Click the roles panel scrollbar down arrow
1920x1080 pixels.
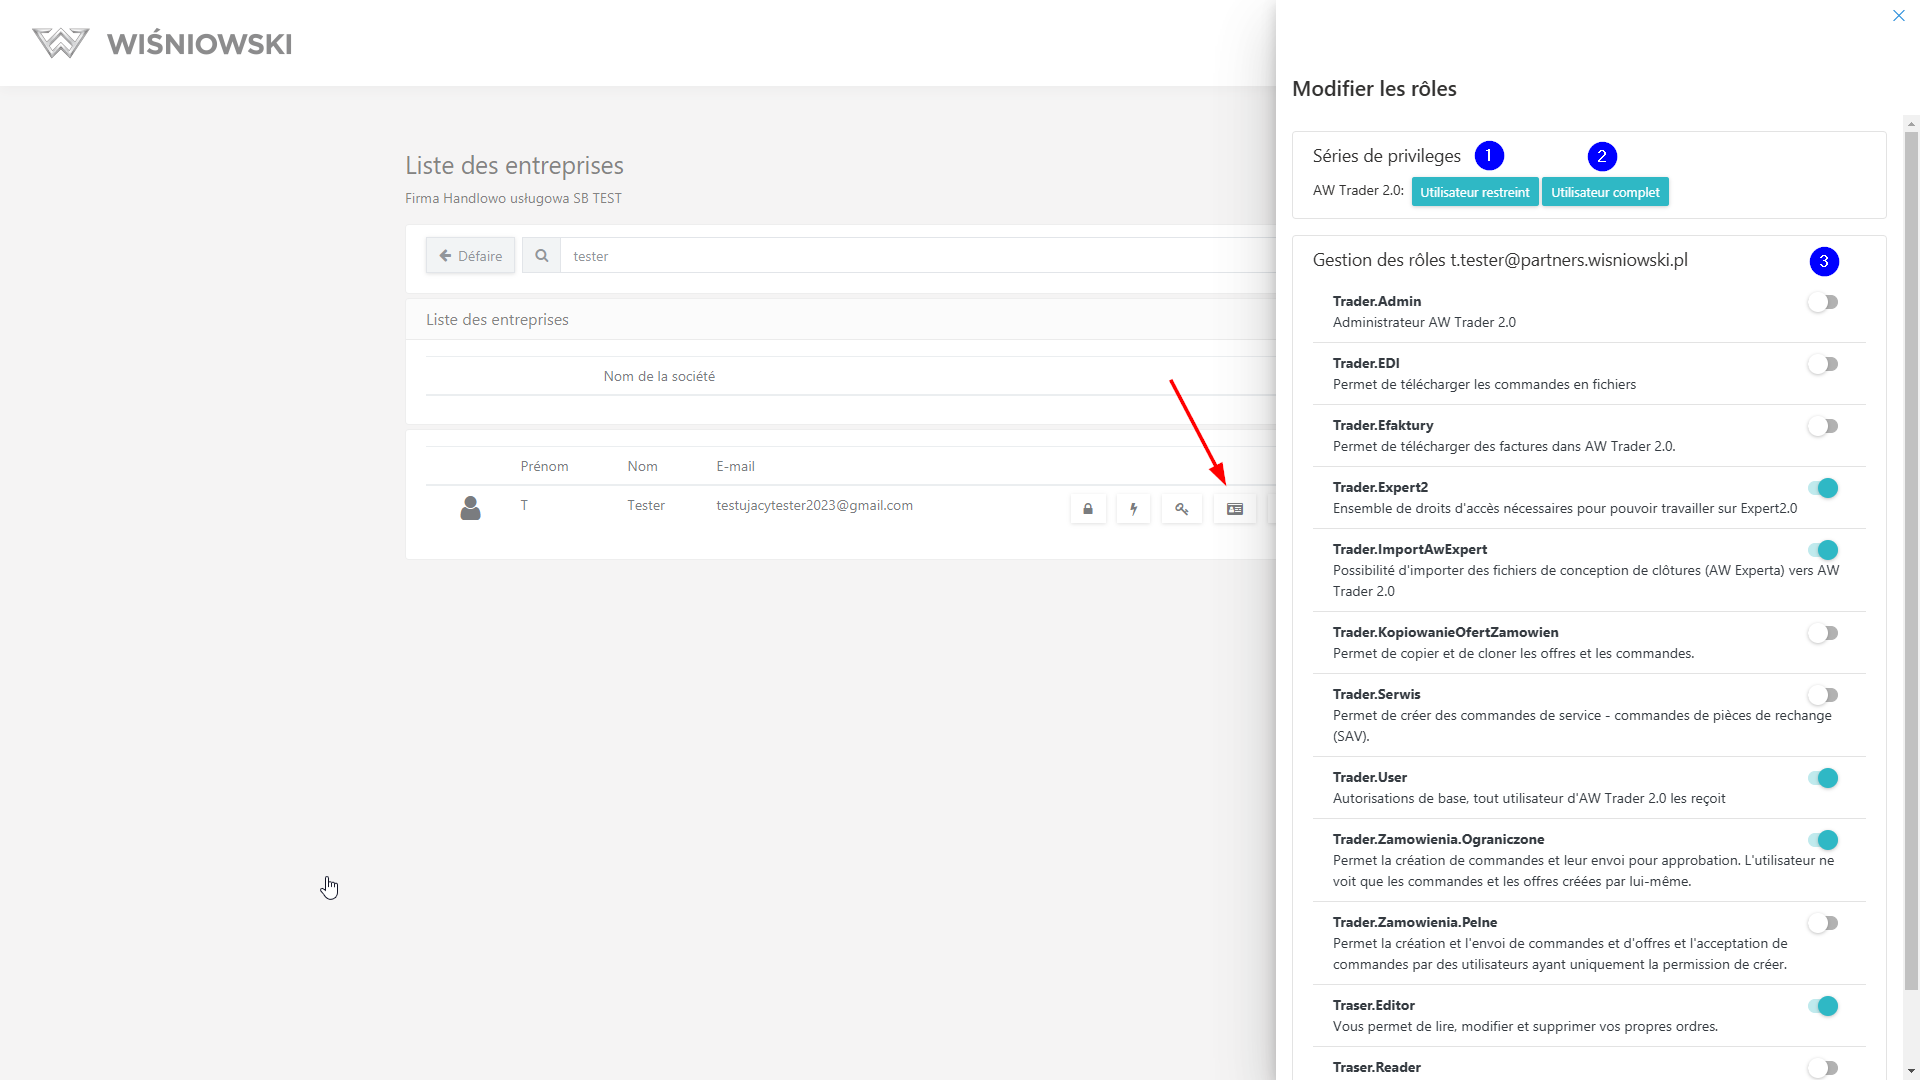tap(1911, 1071)
